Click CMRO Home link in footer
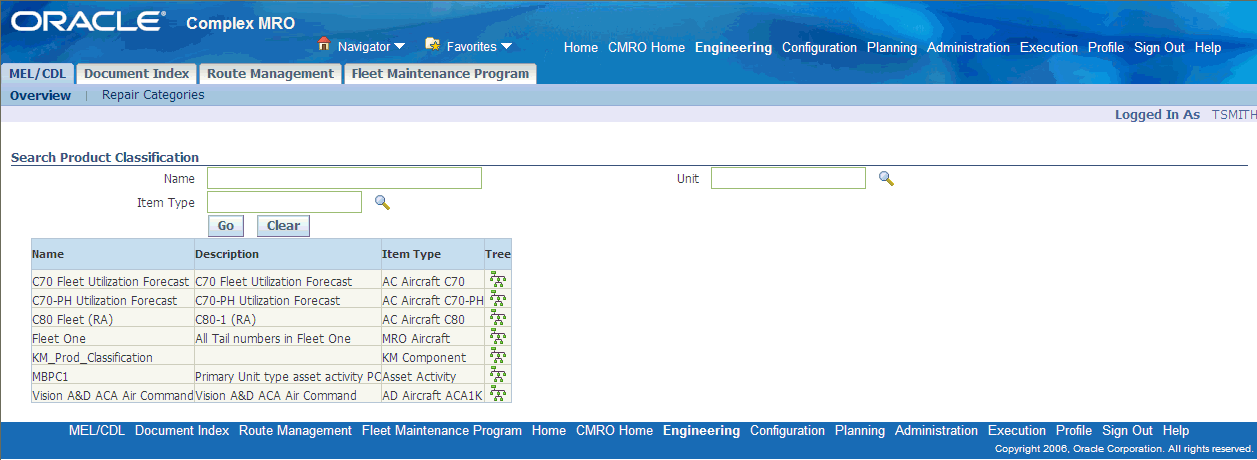This screenshot has height=460, width=1257. 614,431
